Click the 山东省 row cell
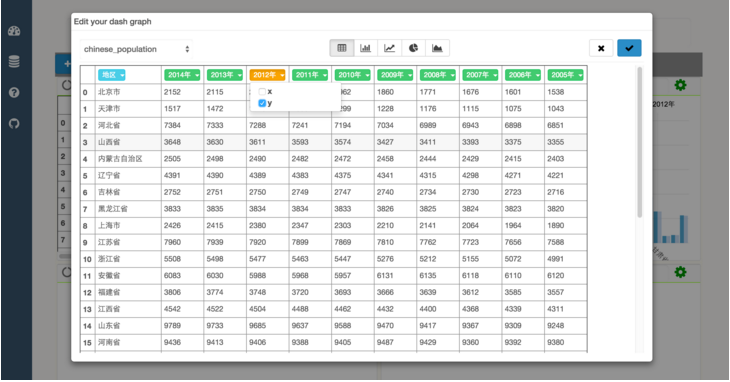Screen dimensions: 730x382 pyautogui.click(x=128, y=326)
